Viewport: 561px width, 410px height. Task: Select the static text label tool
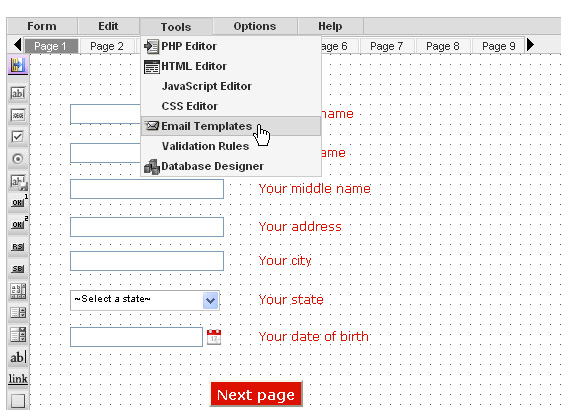tap(18, 357)
